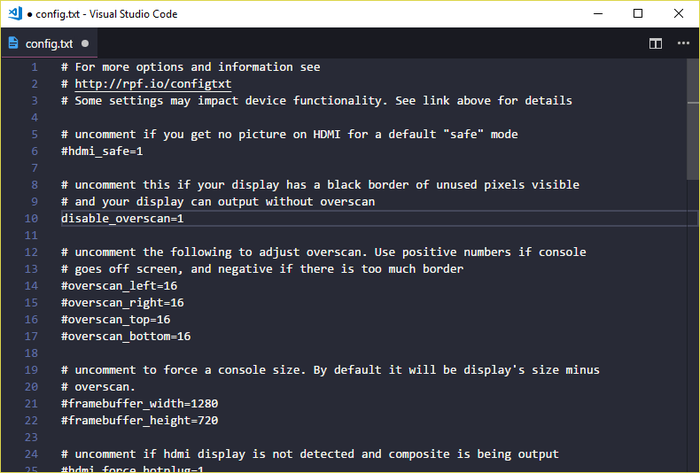This screenshot has width=700, height=473.
Task: Place cursor on disable_overscan=1 line
Action: [122, 218]
